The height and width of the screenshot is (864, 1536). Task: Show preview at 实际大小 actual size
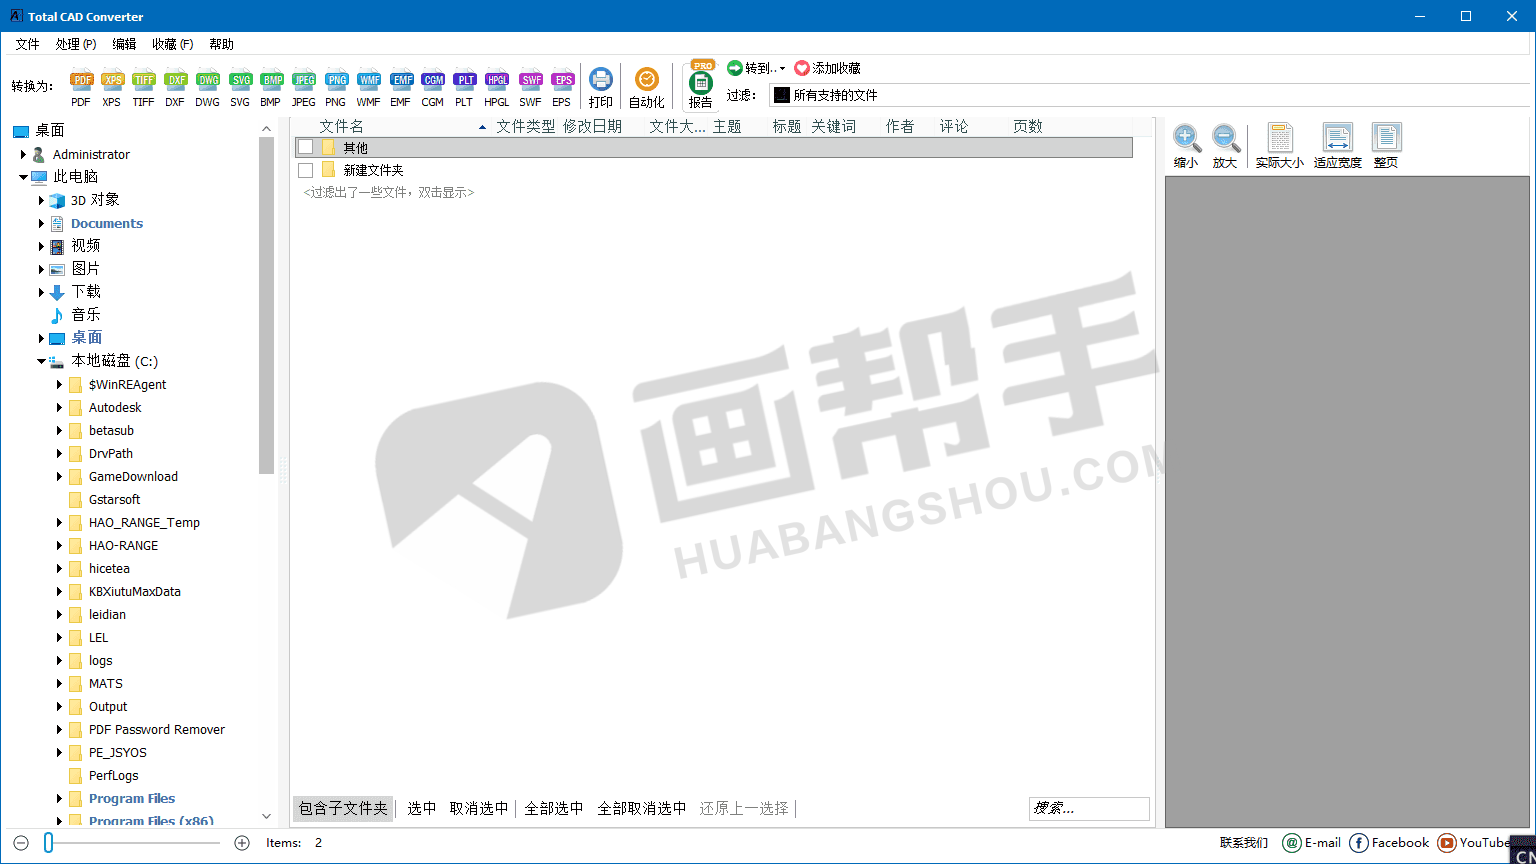coord(1280,146)
